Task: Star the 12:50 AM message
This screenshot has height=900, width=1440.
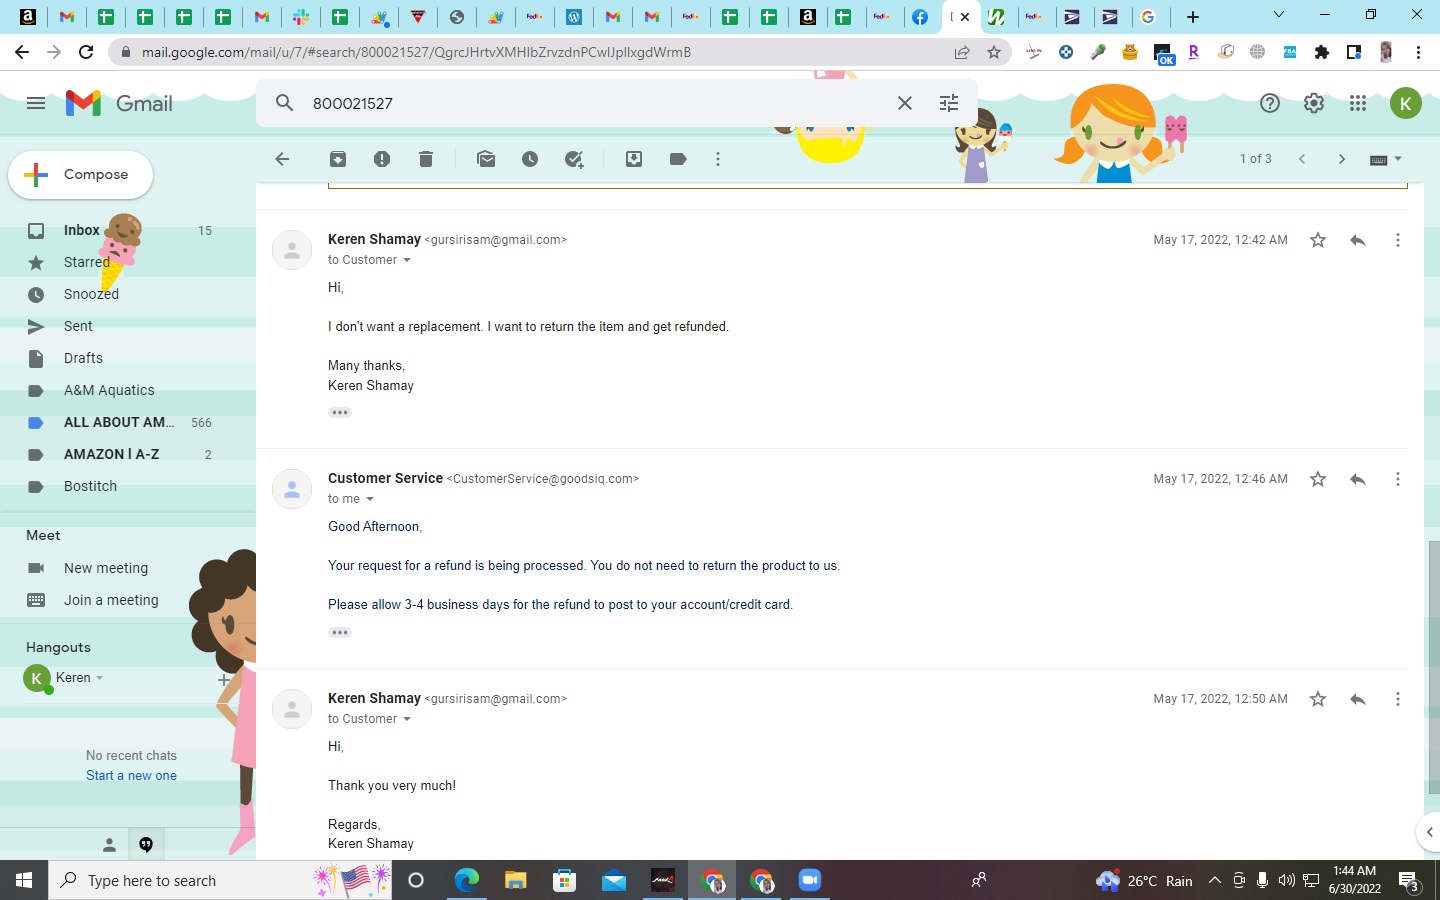Action: pyautogui.click(x=1318, y=699)
